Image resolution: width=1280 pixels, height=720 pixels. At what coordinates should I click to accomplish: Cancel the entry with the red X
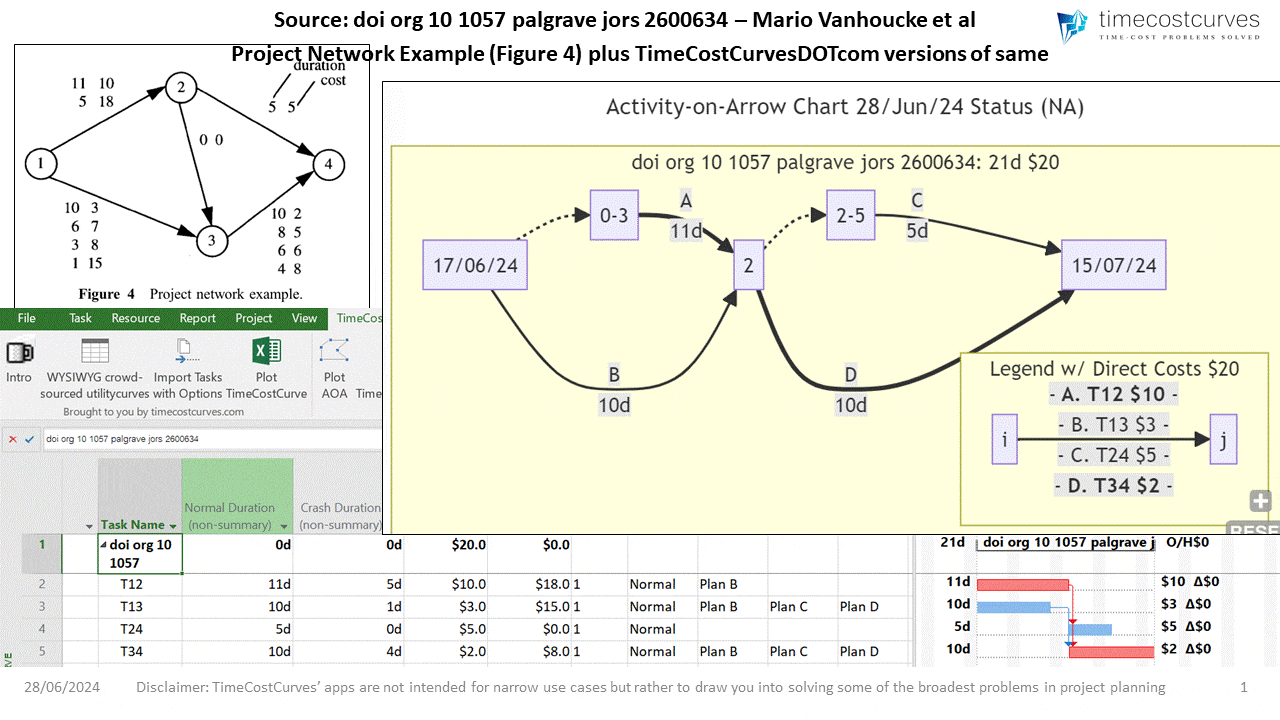tap(12, 439)
